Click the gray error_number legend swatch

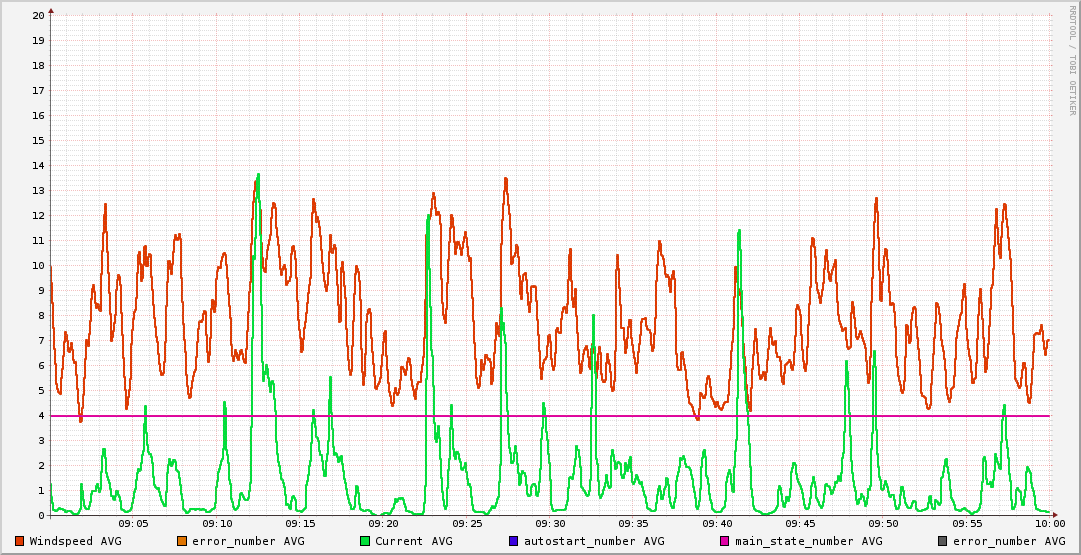point(943,541)
